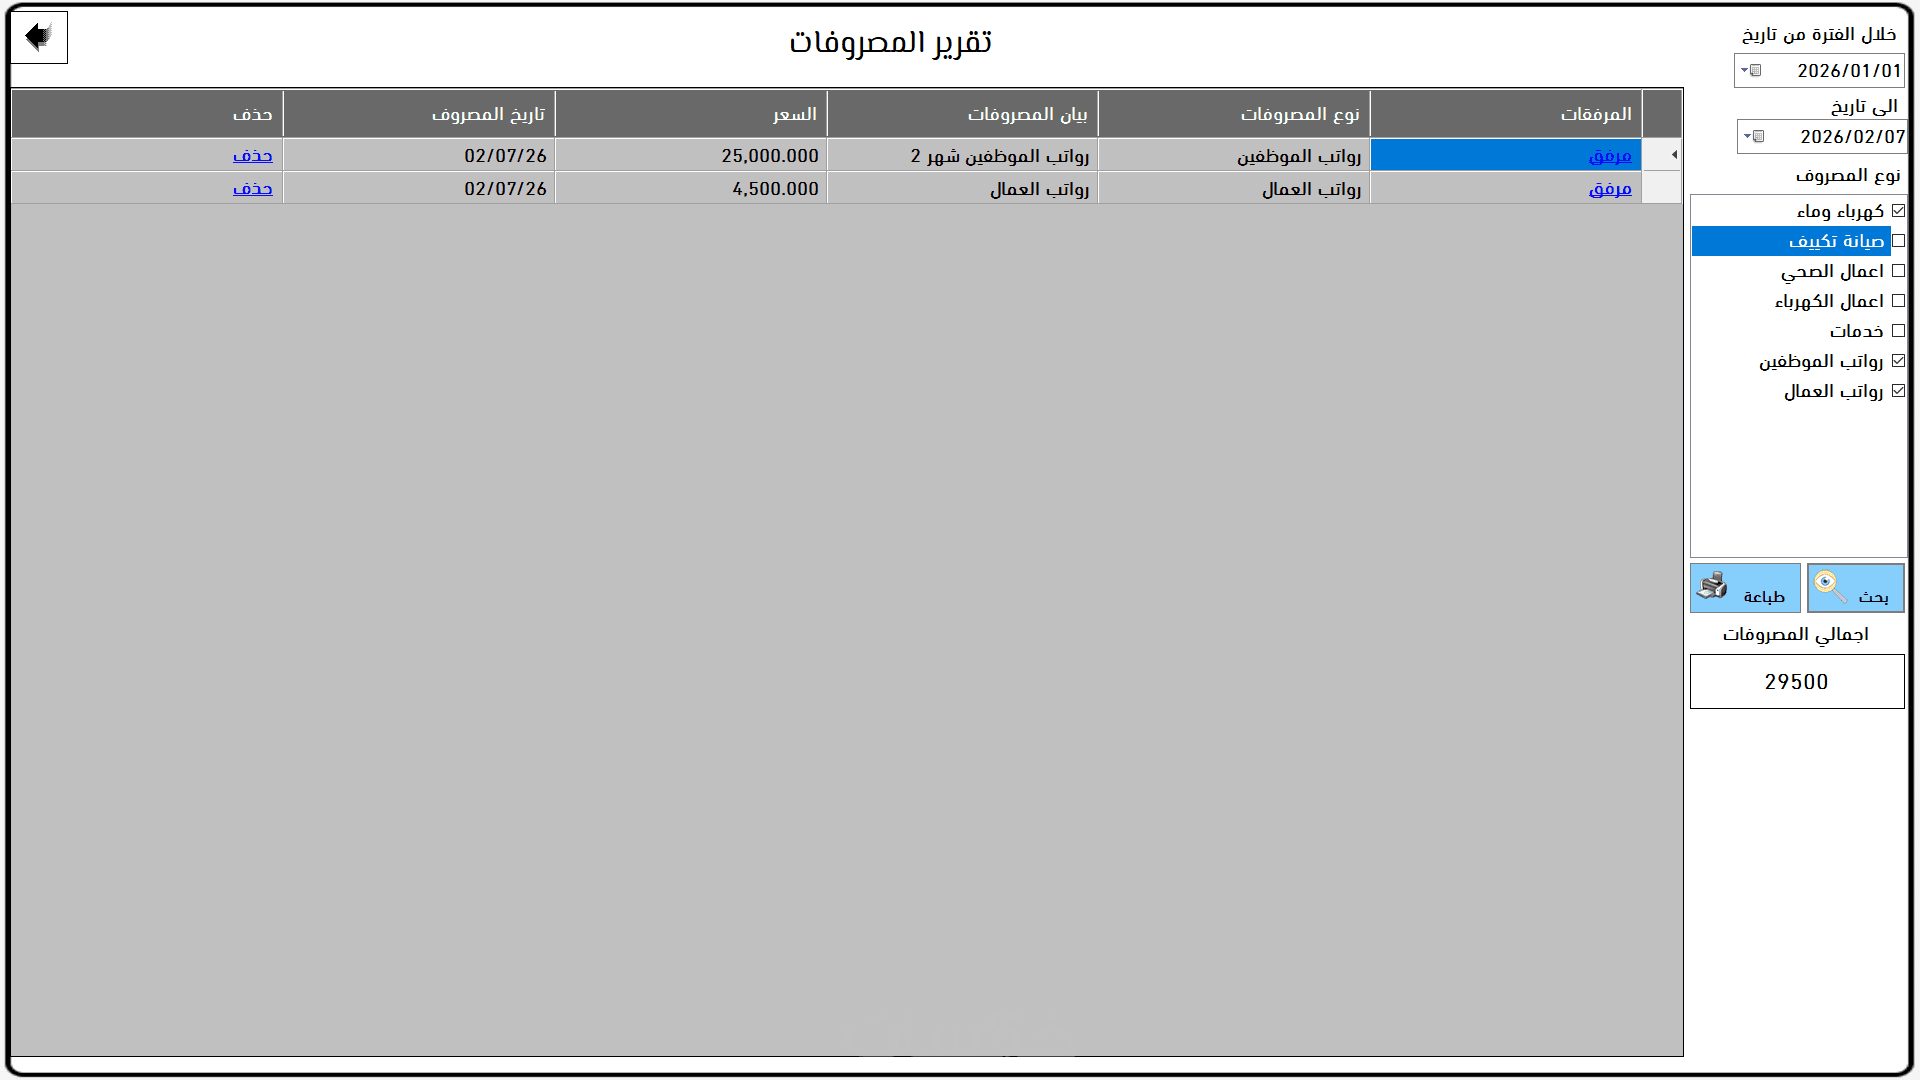The image size is (1920, 1080).
Task: Uncheck the كهرباء وماء checkbox
Action: point(1898,211)
